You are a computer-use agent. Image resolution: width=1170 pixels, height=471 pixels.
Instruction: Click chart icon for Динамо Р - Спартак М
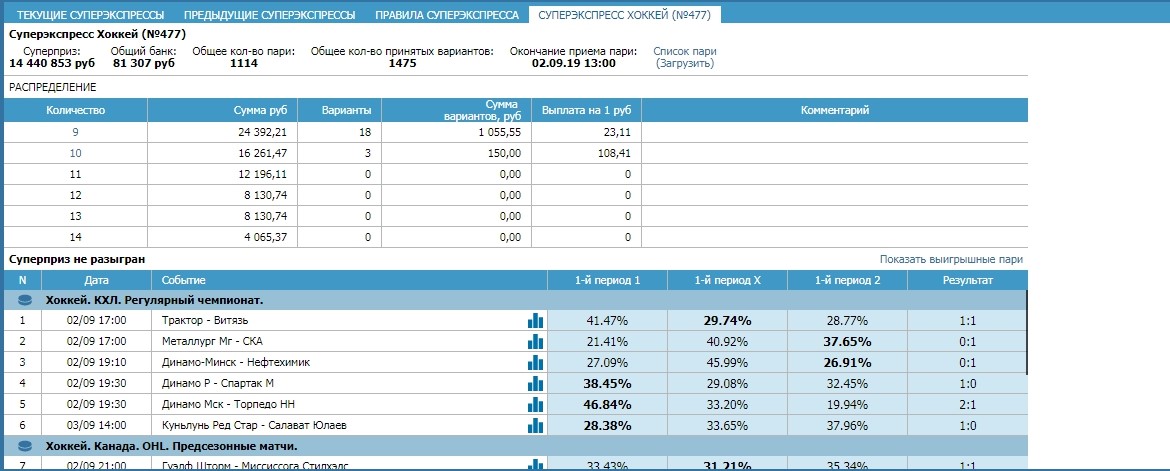(x=536, y=383)
